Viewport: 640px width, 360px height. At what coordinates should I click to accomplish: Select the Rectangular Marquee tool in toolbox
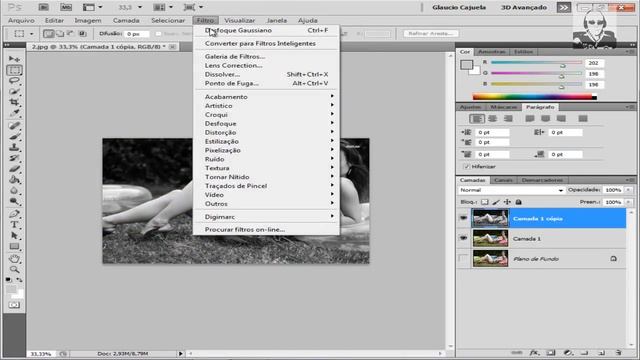coord(14,70)
